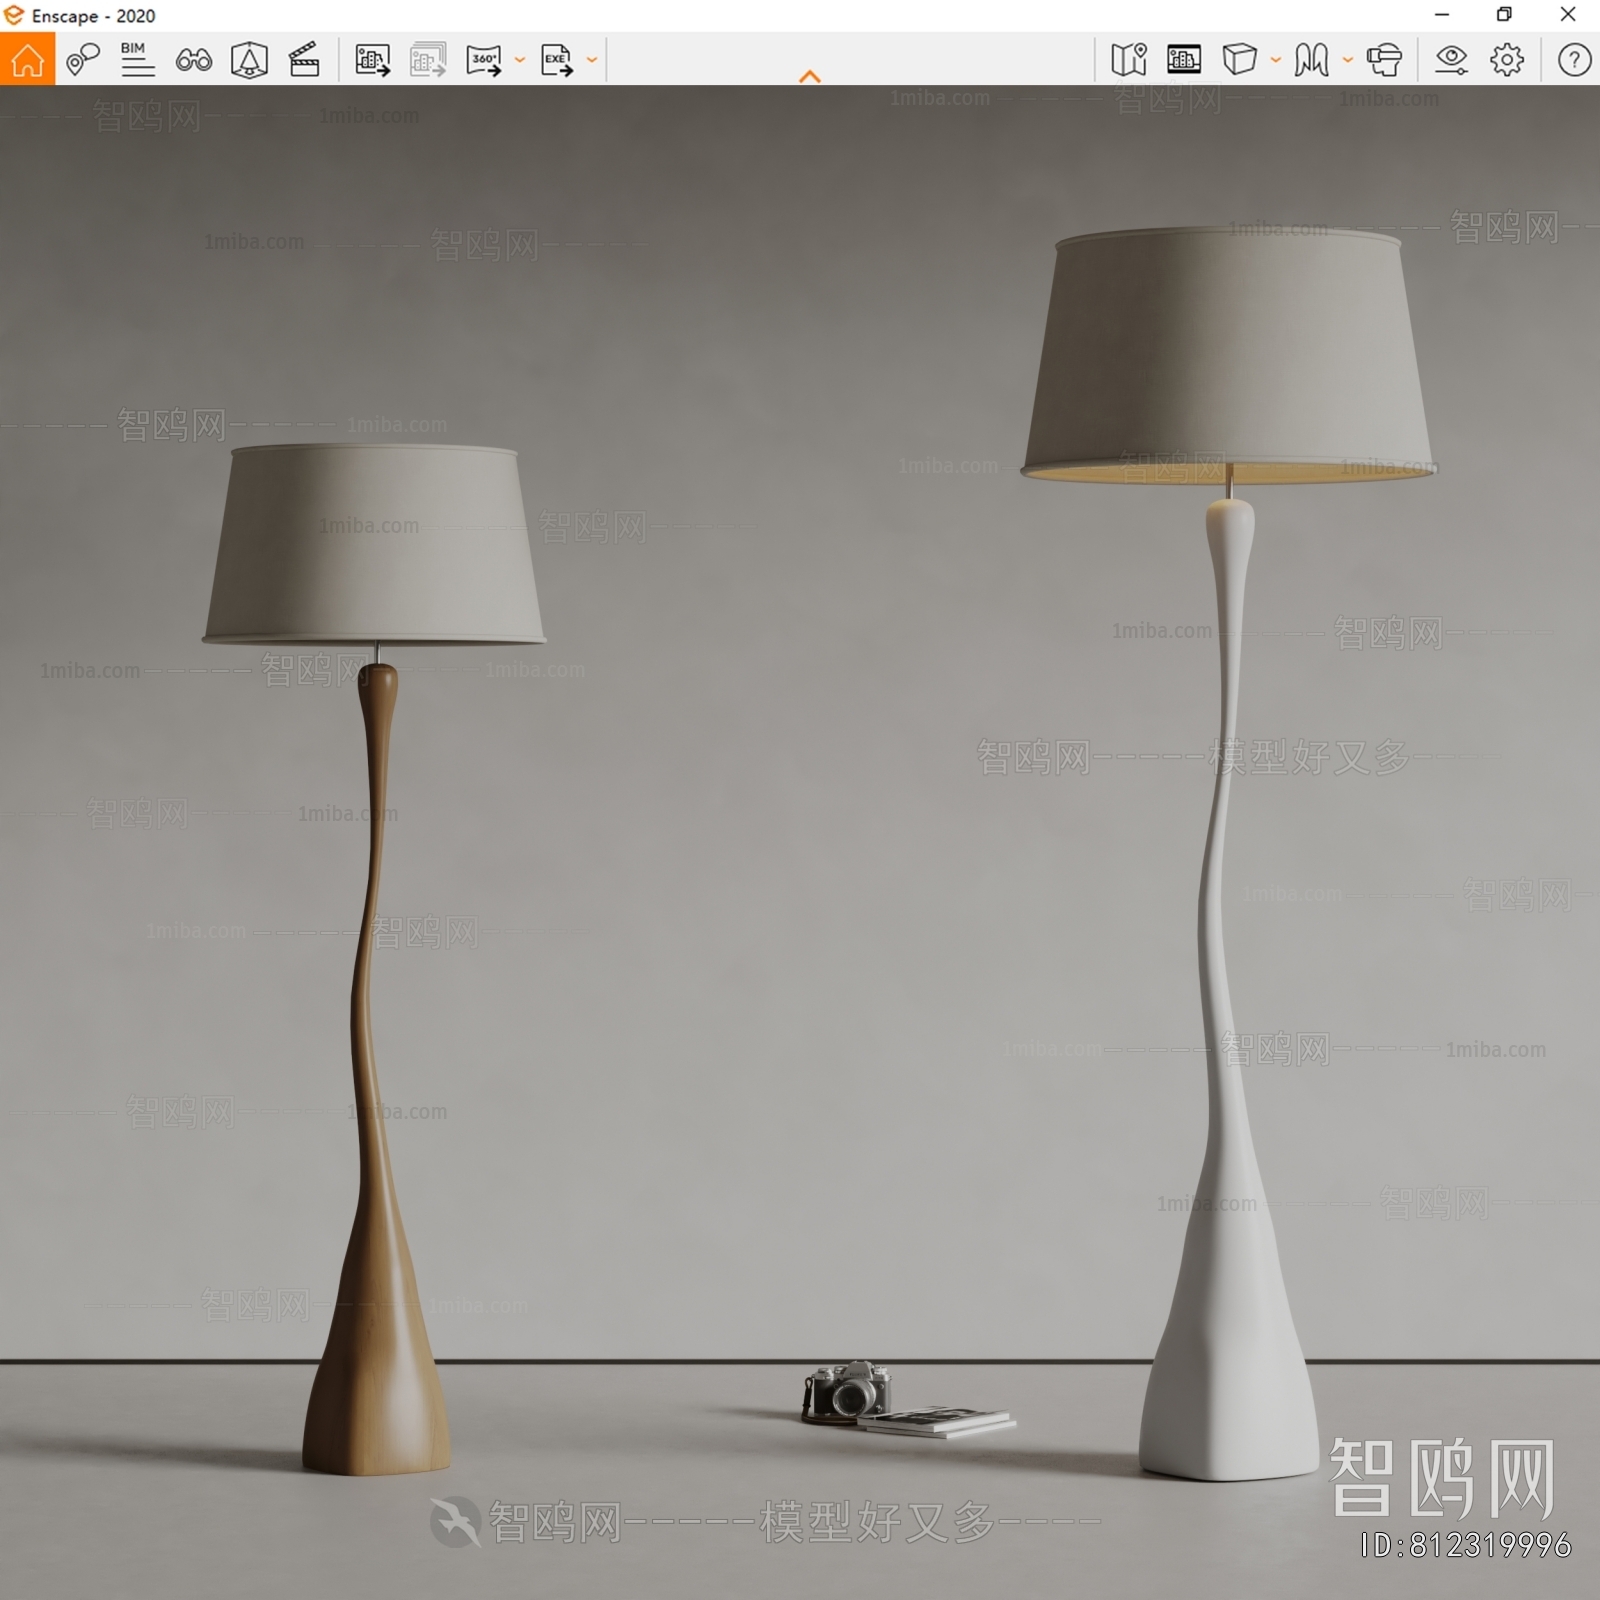This screenshot has height=1600, width=1600.
Task: Click the orange Home icon
Action: click(27, 59)
